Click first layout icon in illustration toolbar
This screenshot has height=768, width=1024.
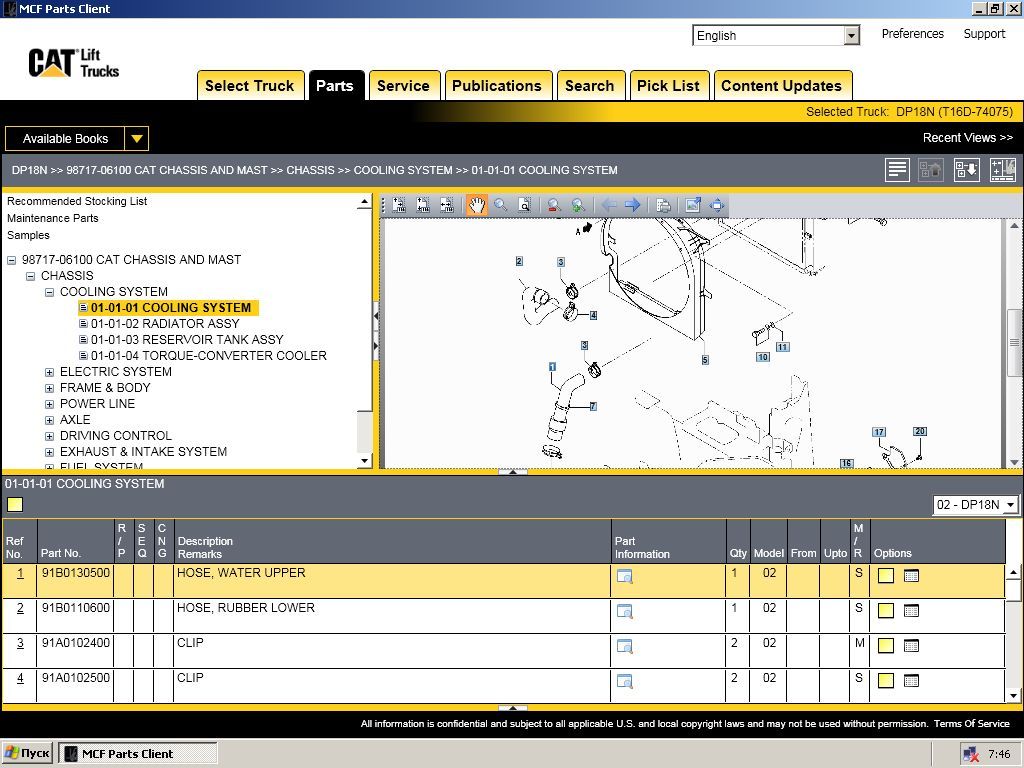[399, 205]
